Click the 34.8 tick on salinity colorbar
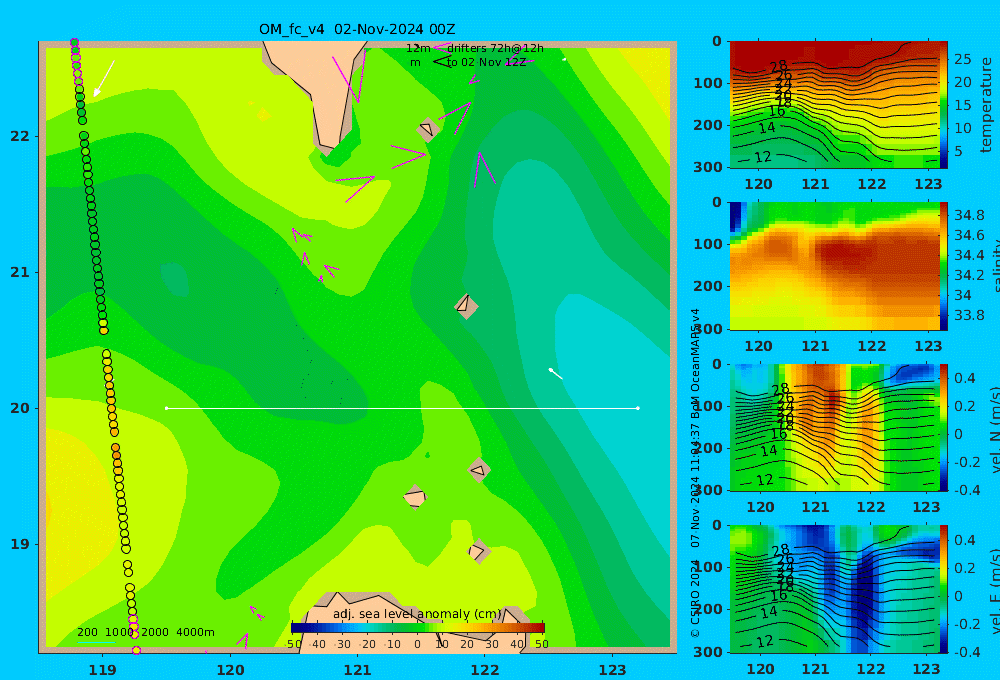1000x680 pixels. click(x=969, y=215)
